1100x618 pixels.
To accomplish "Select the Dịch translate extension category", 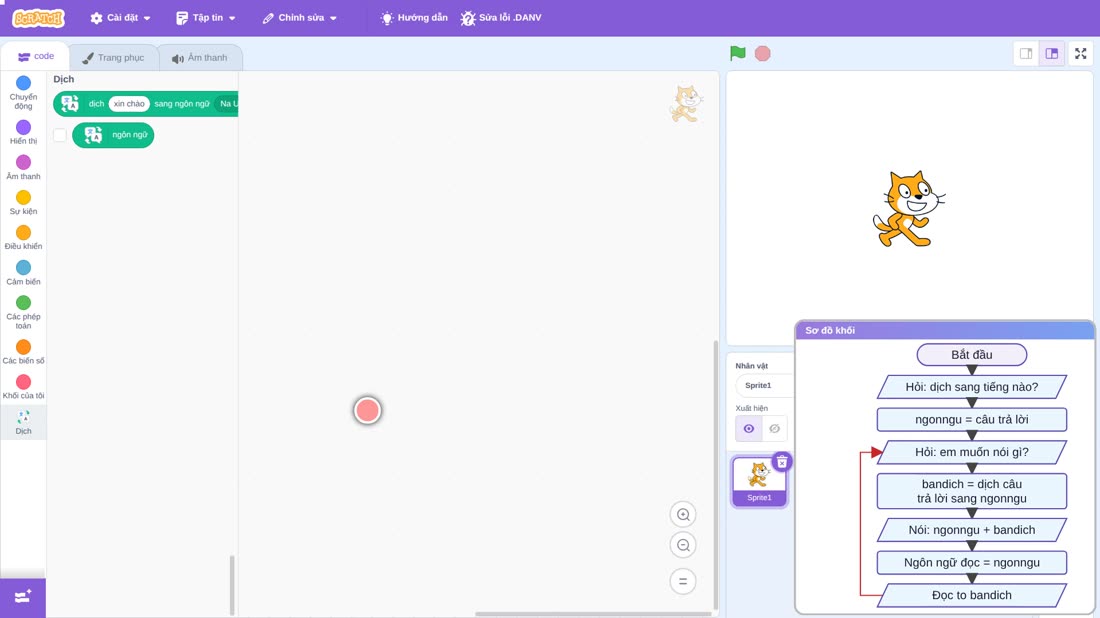I will (23, 422).
